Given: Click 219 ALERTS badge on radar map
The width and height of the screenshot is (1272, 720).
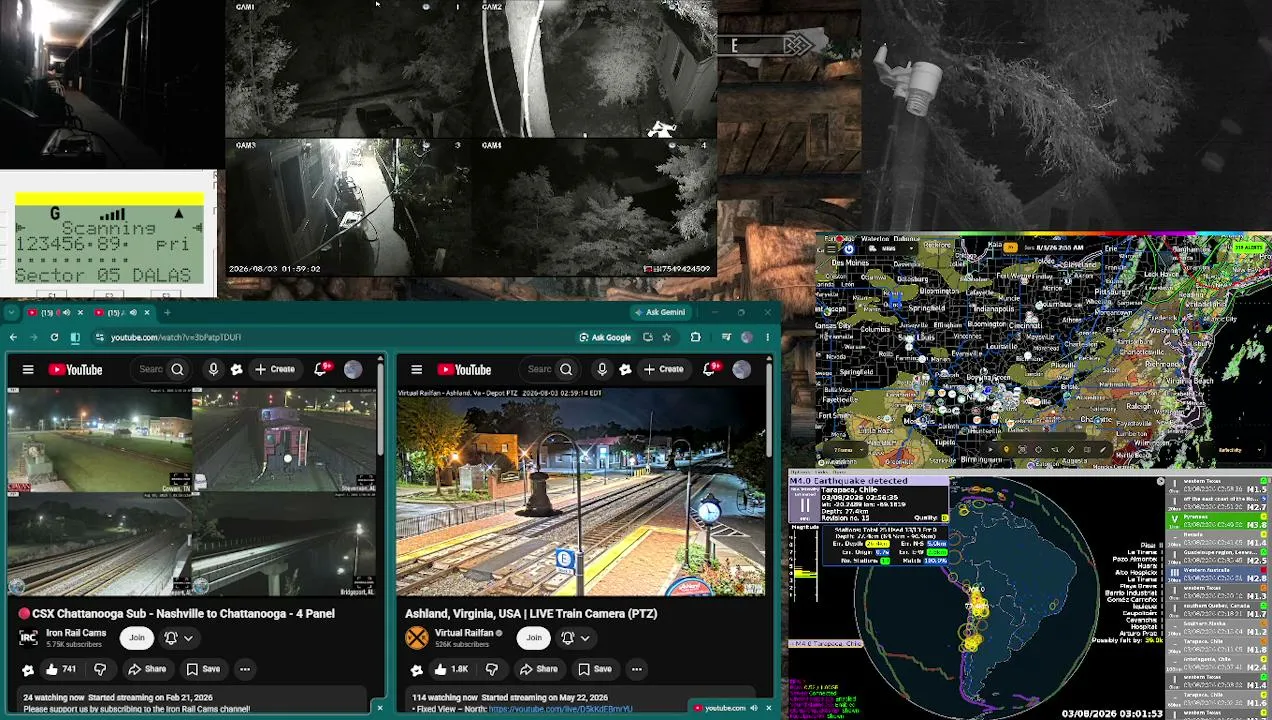Looking at the screenshot, I should click(1249, 246).
